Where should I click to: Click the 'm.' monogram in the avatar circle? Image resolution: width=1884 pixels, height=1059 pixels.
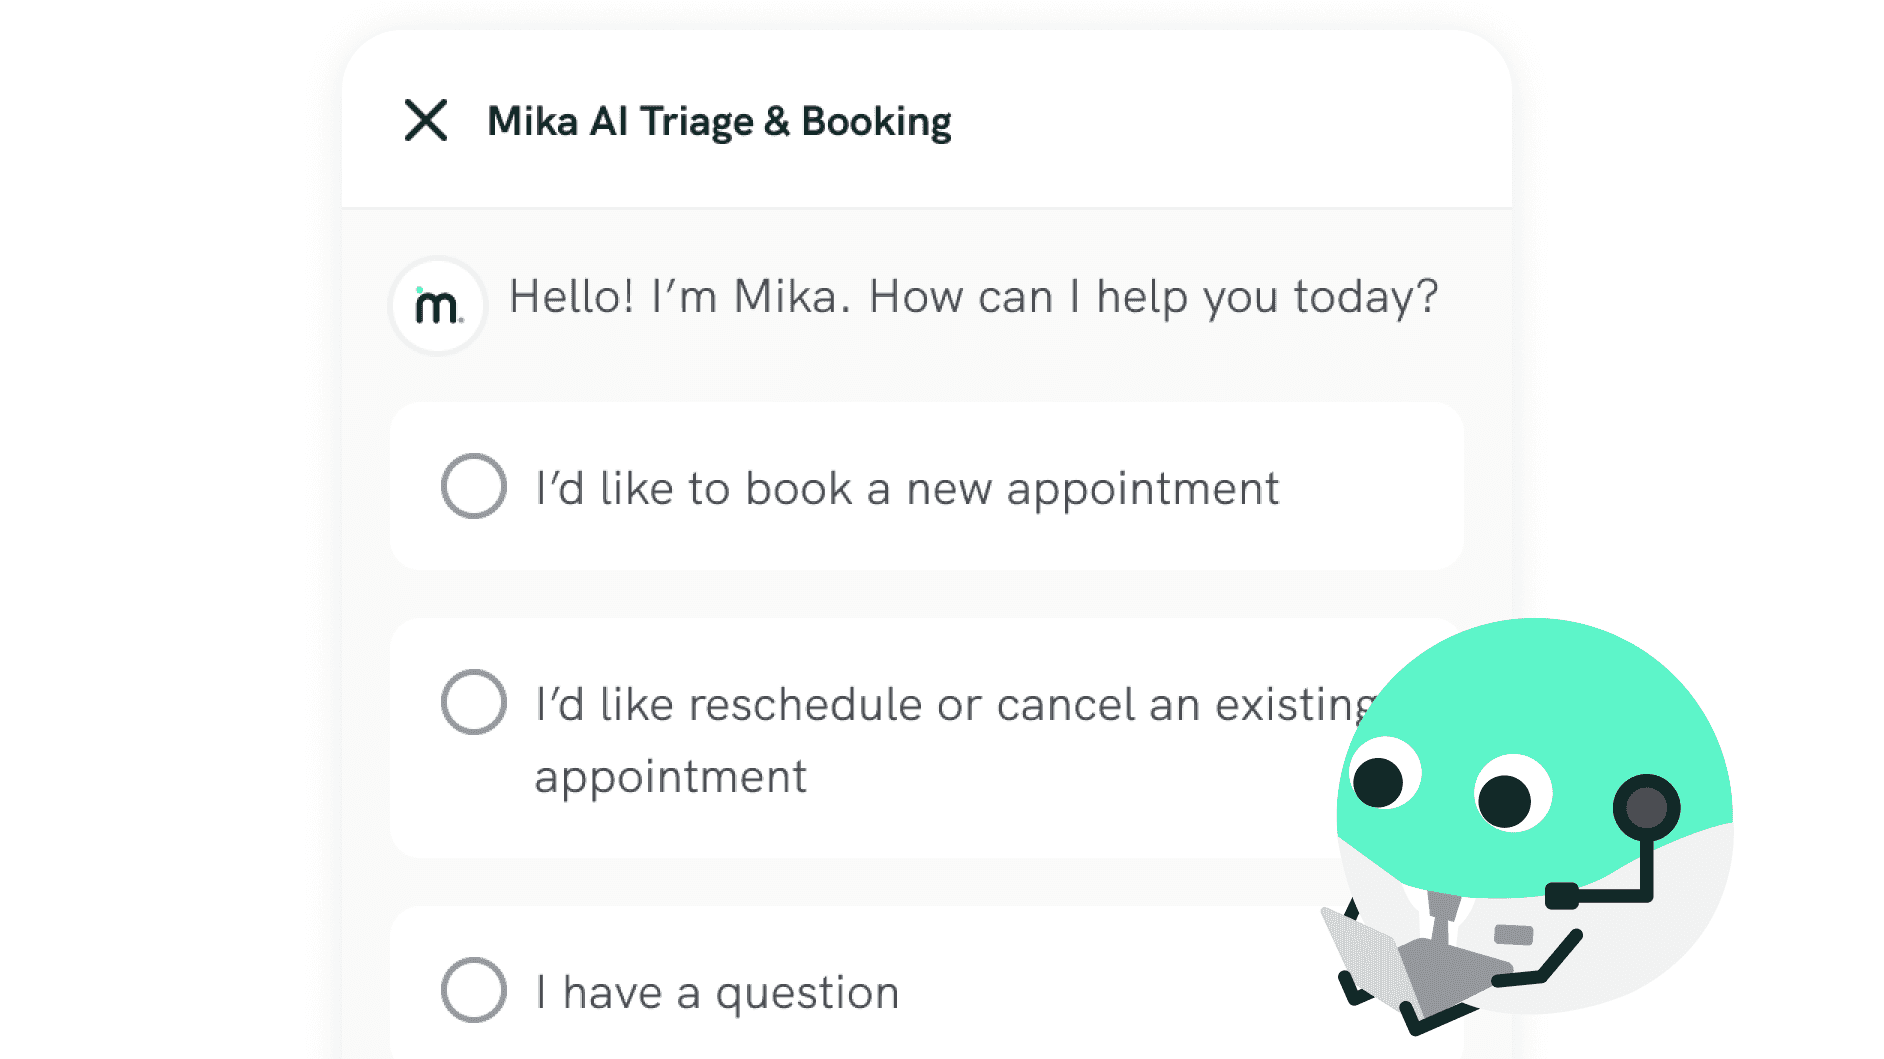click(437, 306)
